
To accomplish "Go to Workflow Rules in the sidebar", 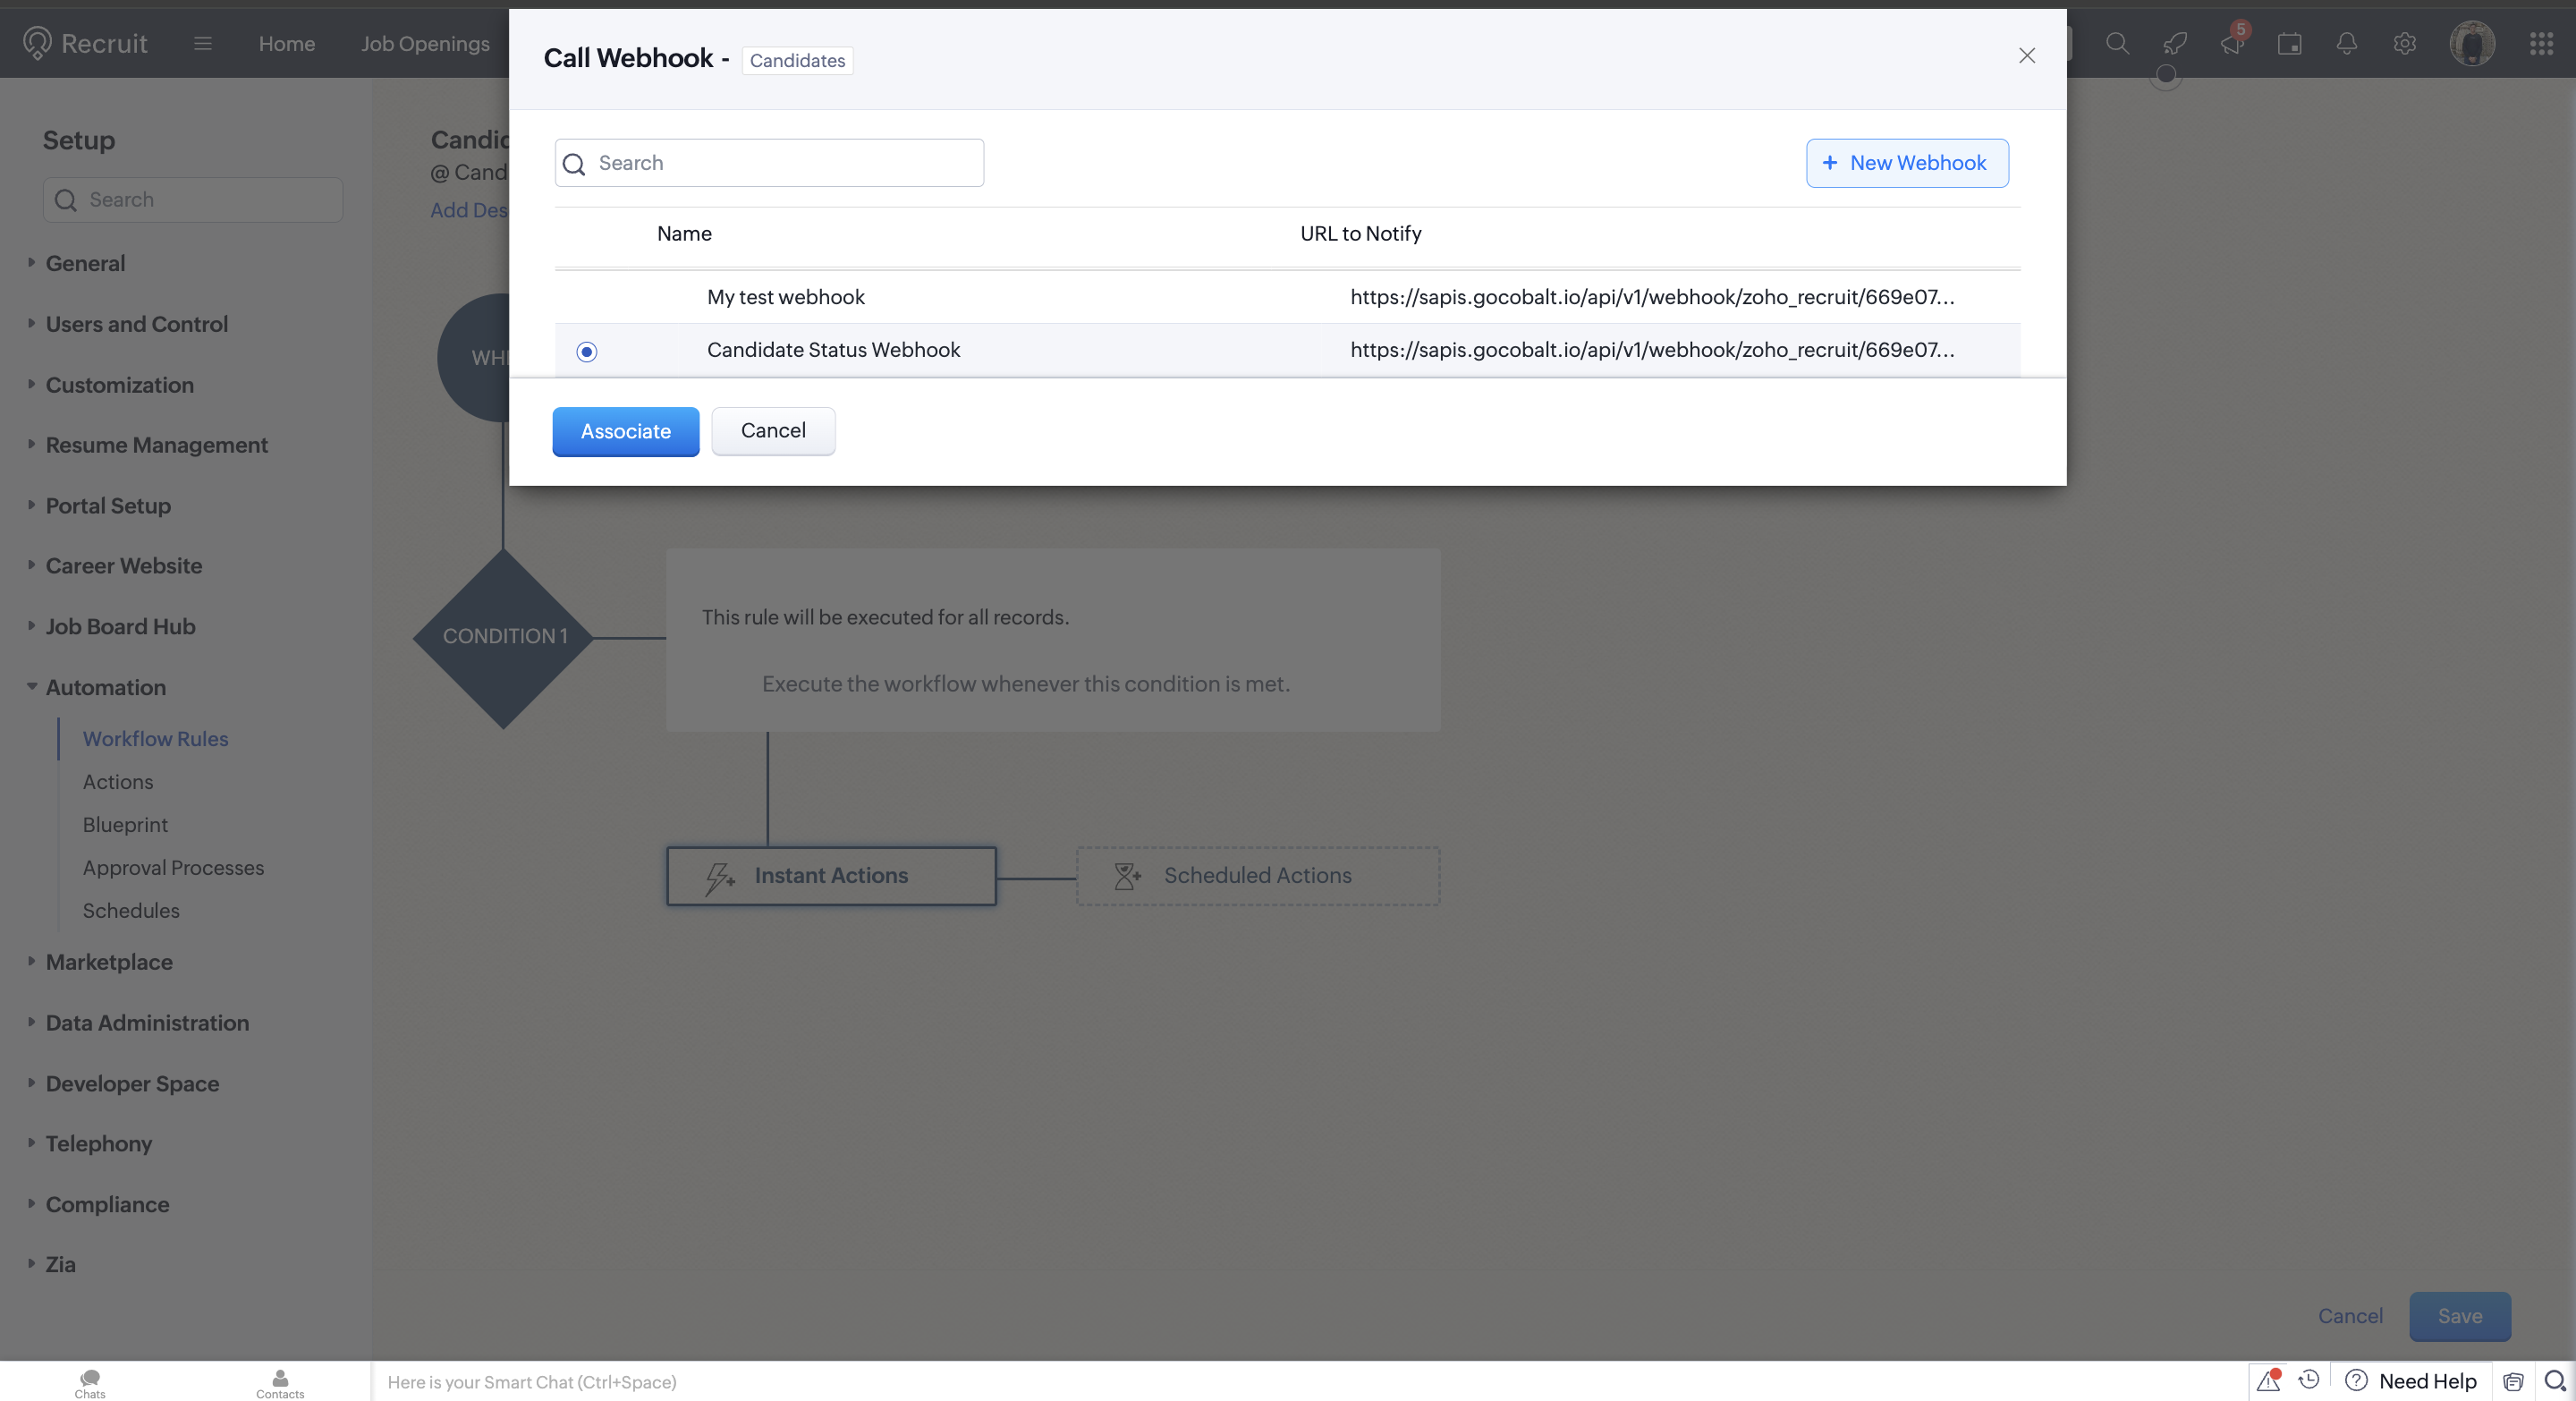I will [x=155, y=738].
